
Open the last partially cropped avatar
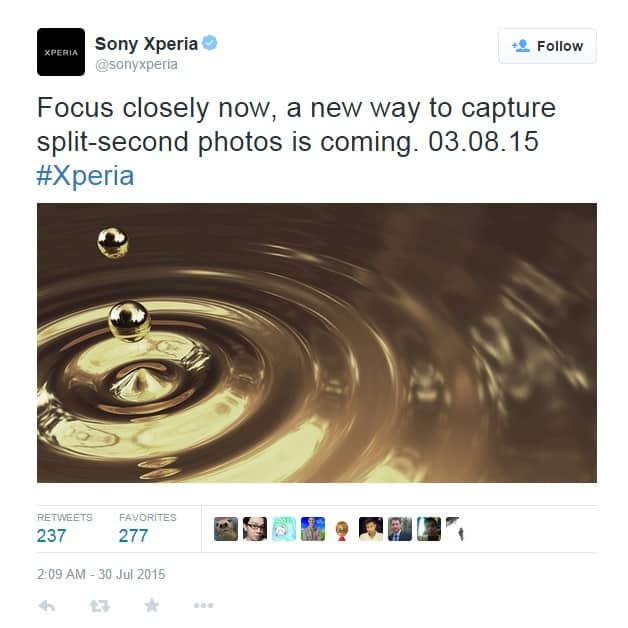pyautogui.click(x=455, y=529)
